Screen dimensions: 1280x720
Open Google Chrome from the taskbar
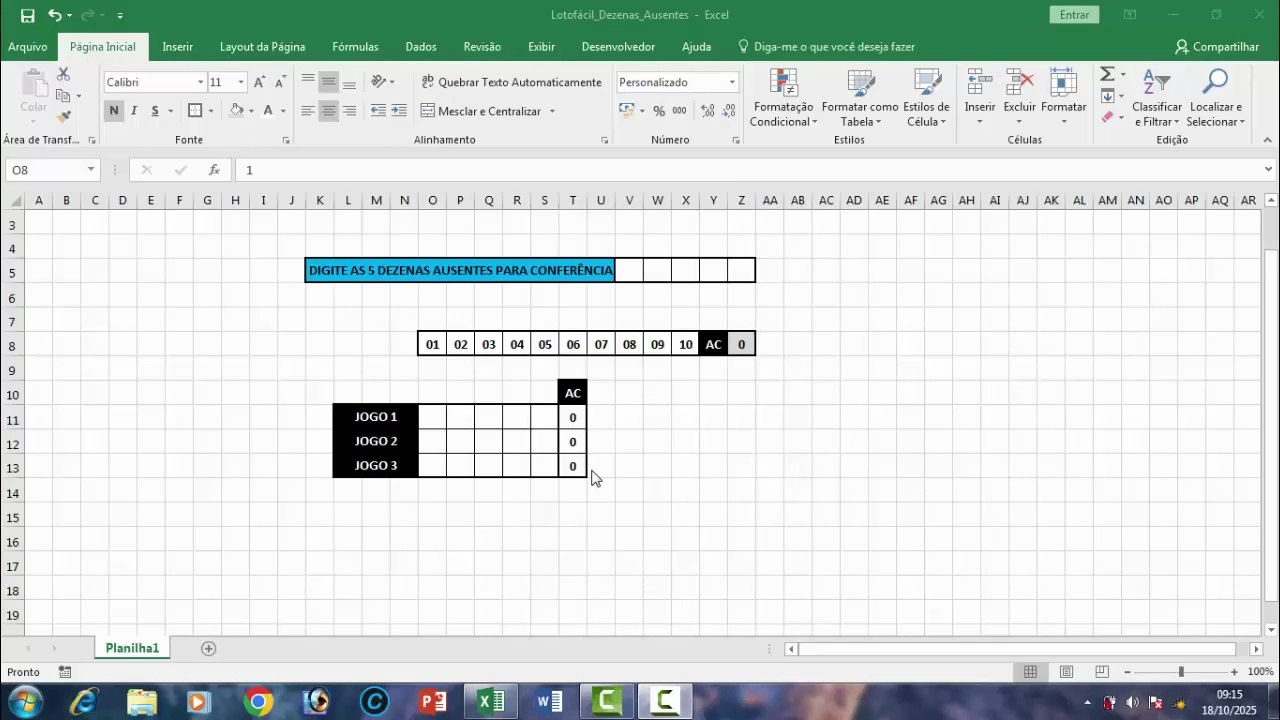258,702
